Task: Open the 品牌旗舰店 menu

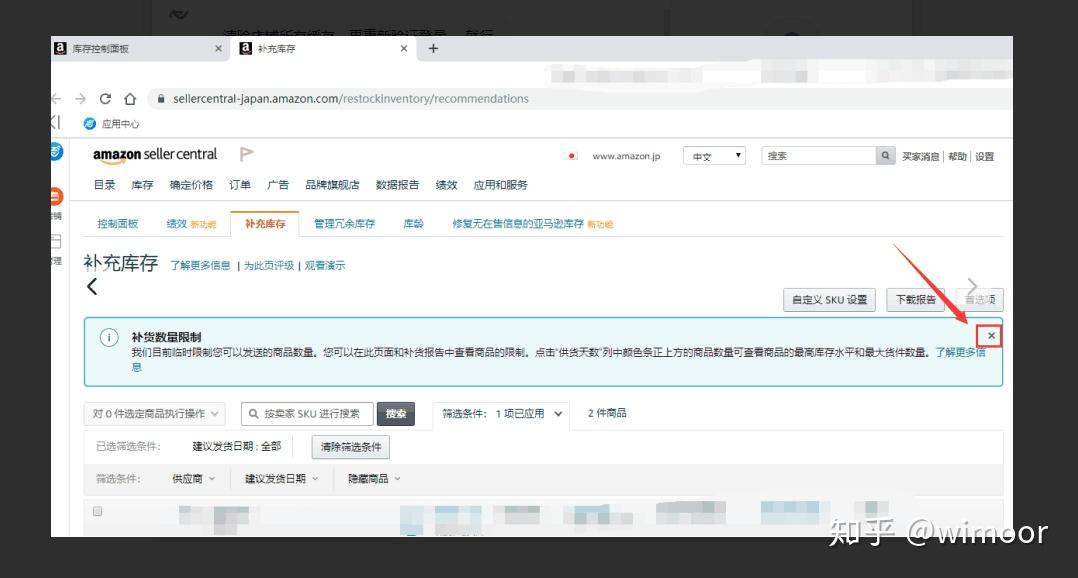Action: (332, 185)
